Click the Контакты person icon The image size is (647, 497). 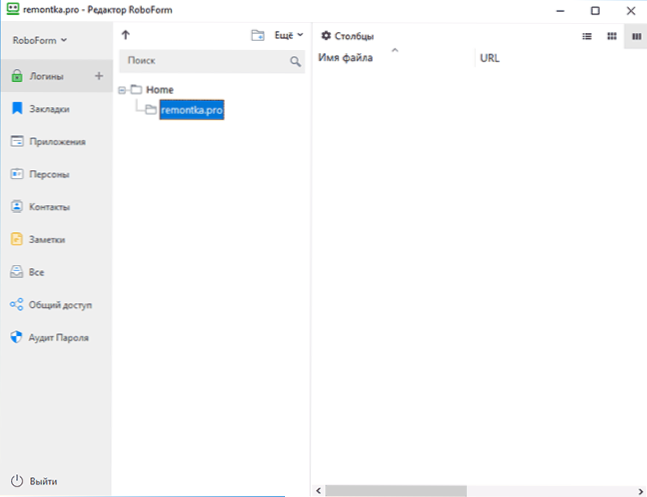[17, 206]
